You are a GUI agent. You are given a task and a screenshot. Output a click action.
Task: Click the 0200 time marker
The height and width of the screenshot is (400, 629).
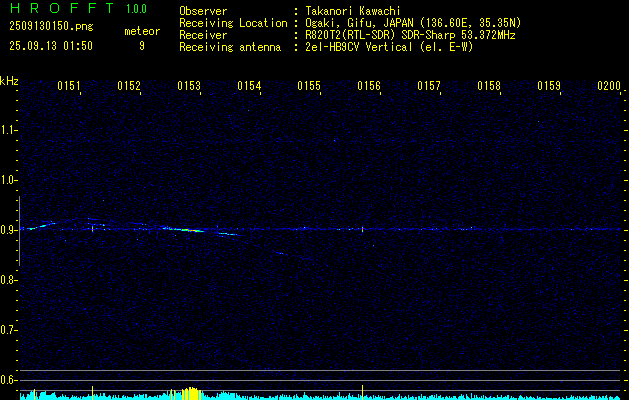click(x=608, y=86)
